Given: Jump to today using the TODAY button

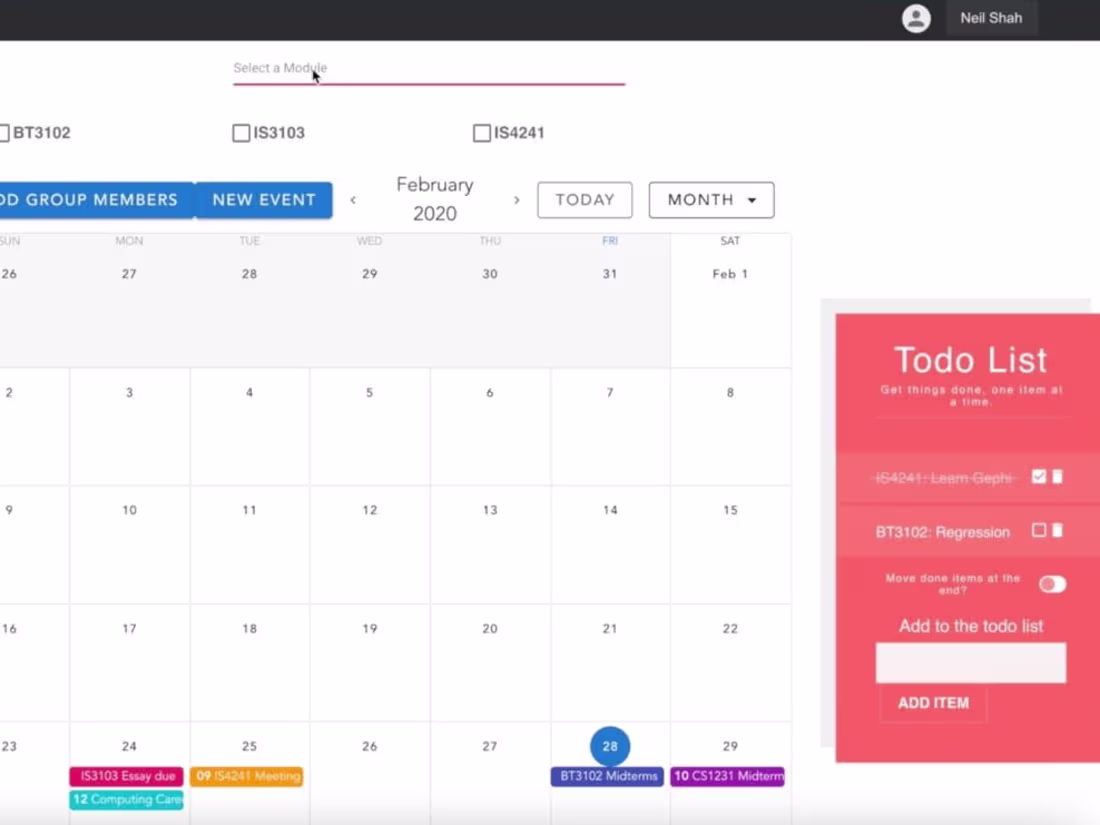Looking at the screenshot, I should pos(584,200).
